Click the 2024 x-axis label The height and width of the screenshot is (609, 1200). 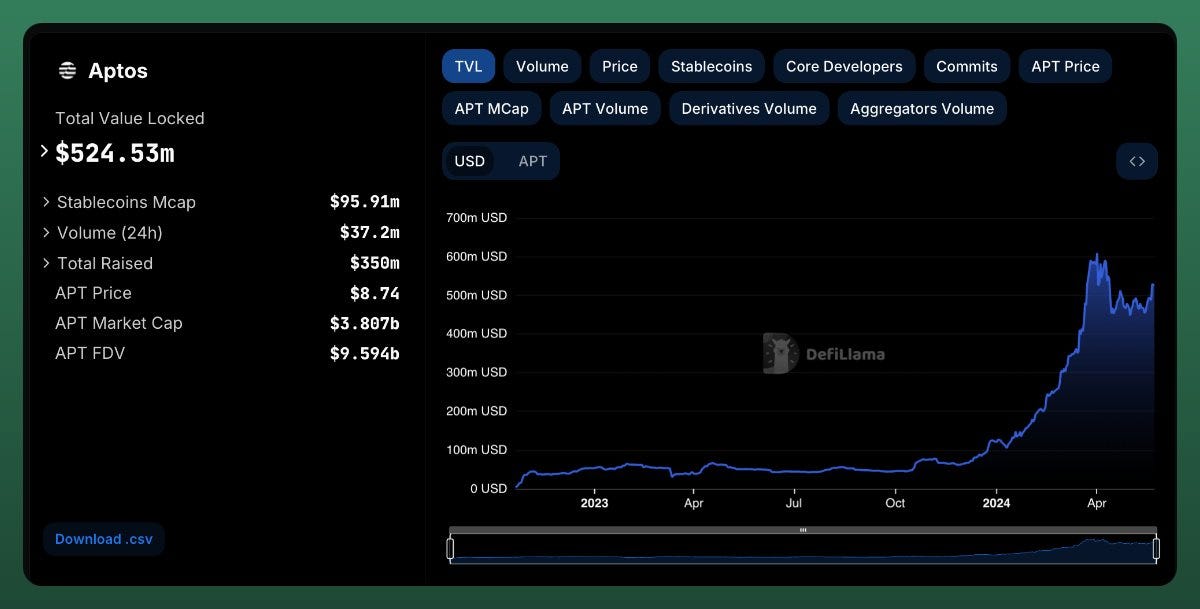click(996, 503)
